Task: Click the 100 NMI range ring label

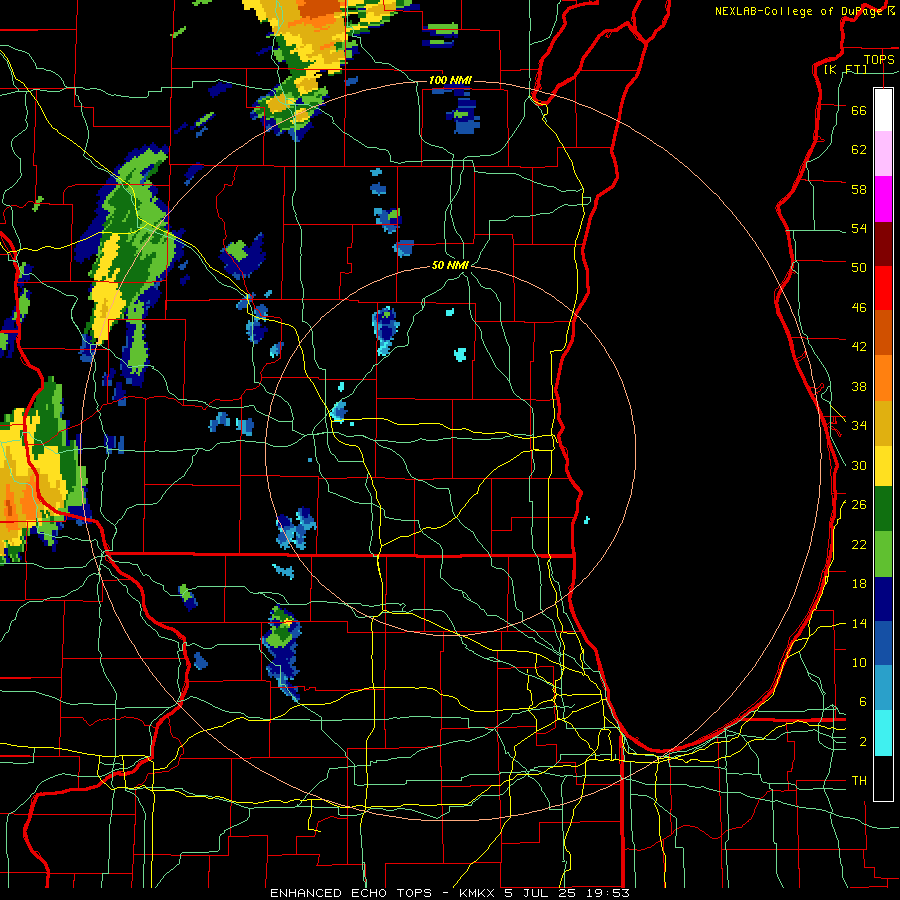Action: 450,80
